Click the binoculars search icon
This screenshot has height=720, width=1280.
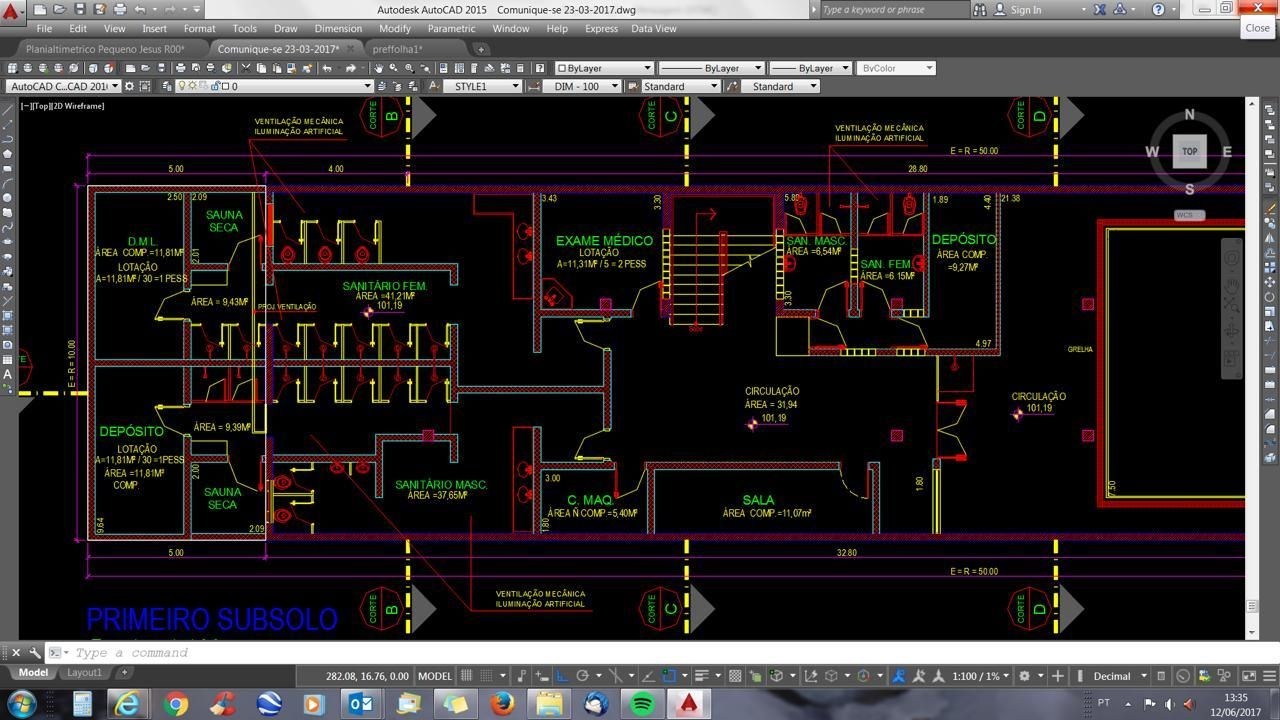(978, 9)
